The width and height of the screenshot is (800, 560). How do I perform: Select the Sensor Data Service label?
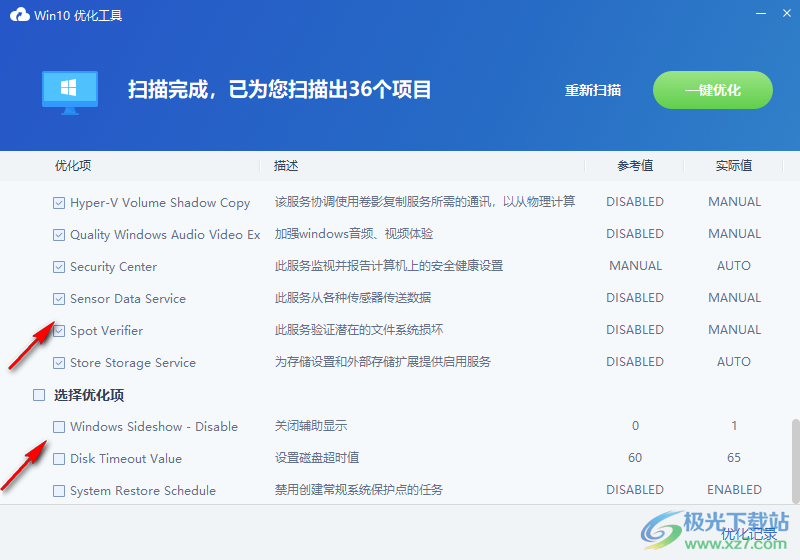click(x=128, y=299)
